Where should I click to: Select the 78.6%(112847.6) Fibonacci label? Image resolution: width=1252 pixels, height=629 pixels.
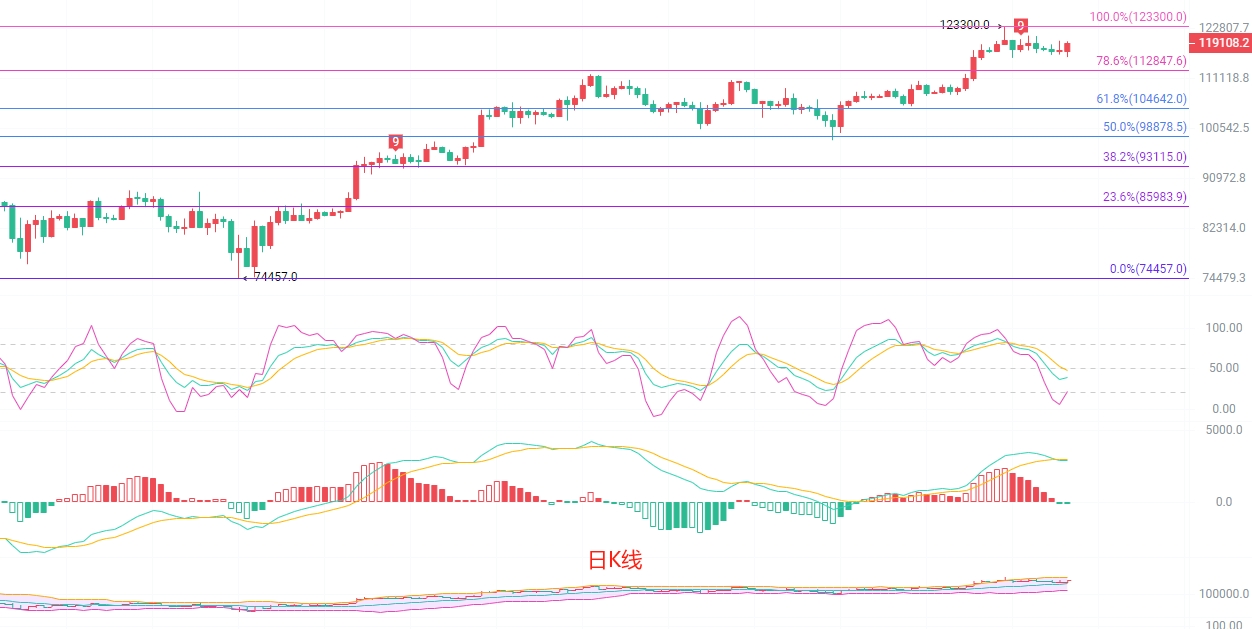pyautogui.click(x=1141, y=61)
